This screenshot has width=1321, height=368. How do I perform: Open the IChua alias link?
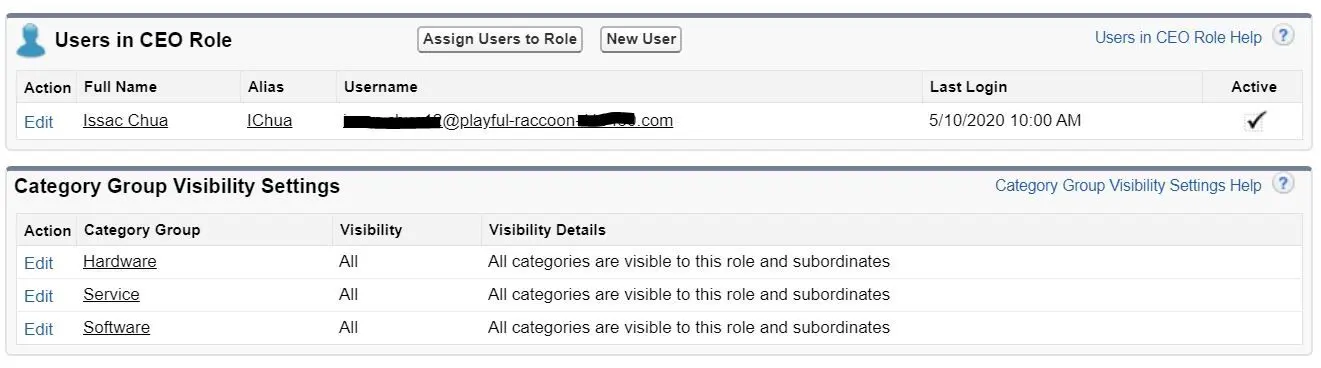[x=270, y=121]
